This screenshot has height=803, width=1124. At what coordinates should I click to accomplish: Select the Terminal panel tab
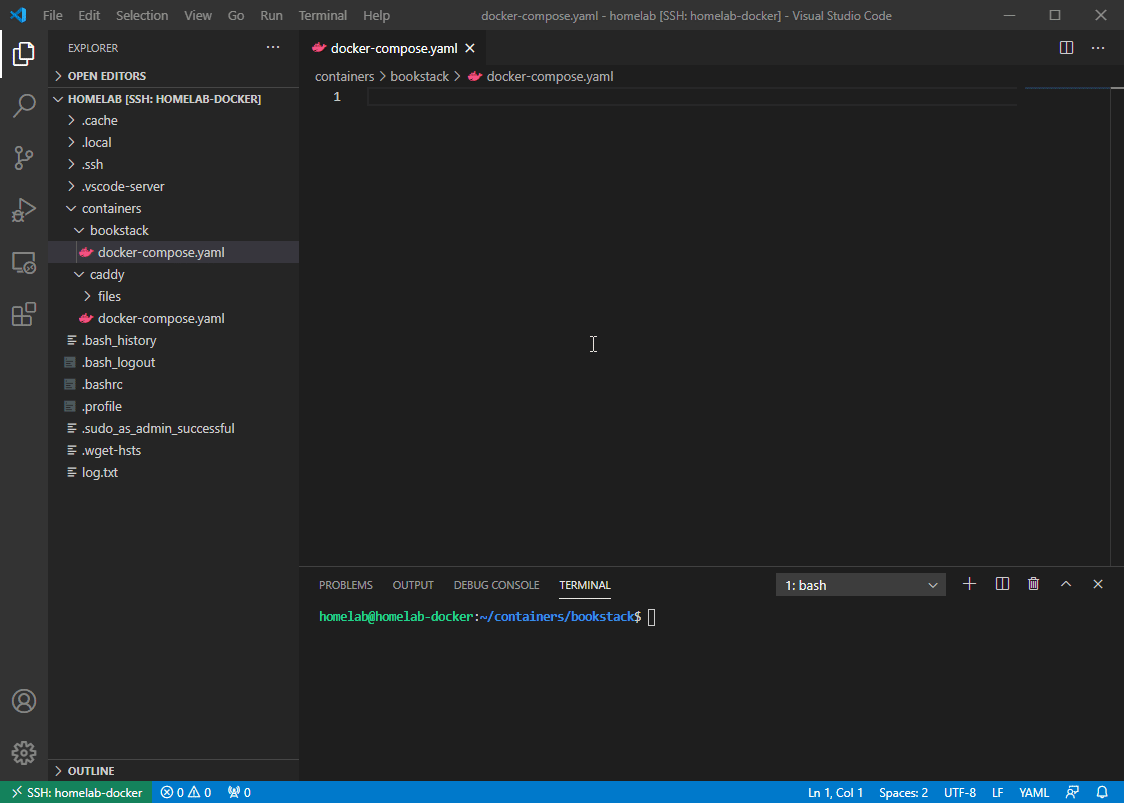pyautogui.click(x=585, y=585)
